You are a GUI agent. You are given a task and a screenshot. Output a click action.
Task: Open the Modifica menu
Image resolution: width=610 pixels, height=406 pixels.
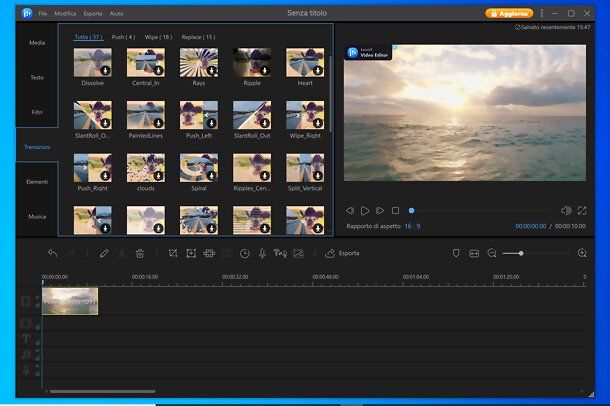[x=65, y=14]
